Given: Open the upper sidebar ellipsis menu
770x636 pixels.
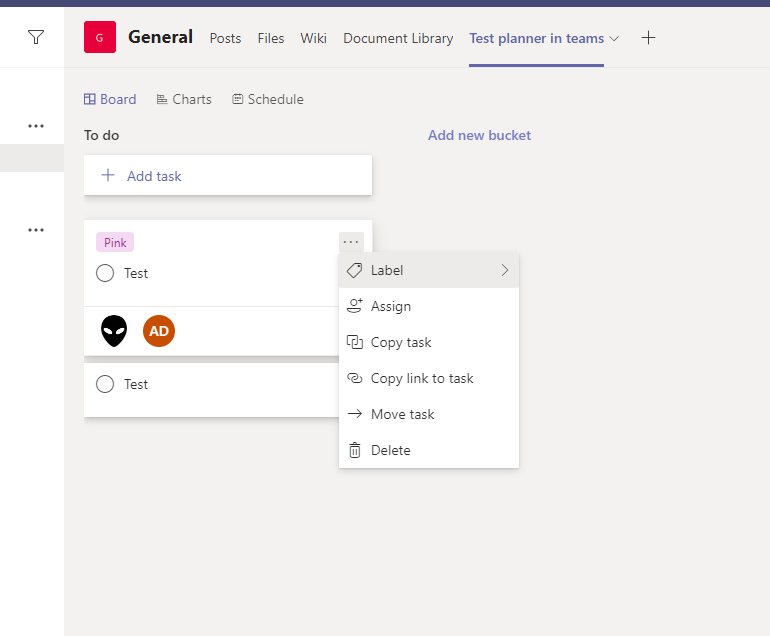Looking at the screenshot, I should 36,126.
